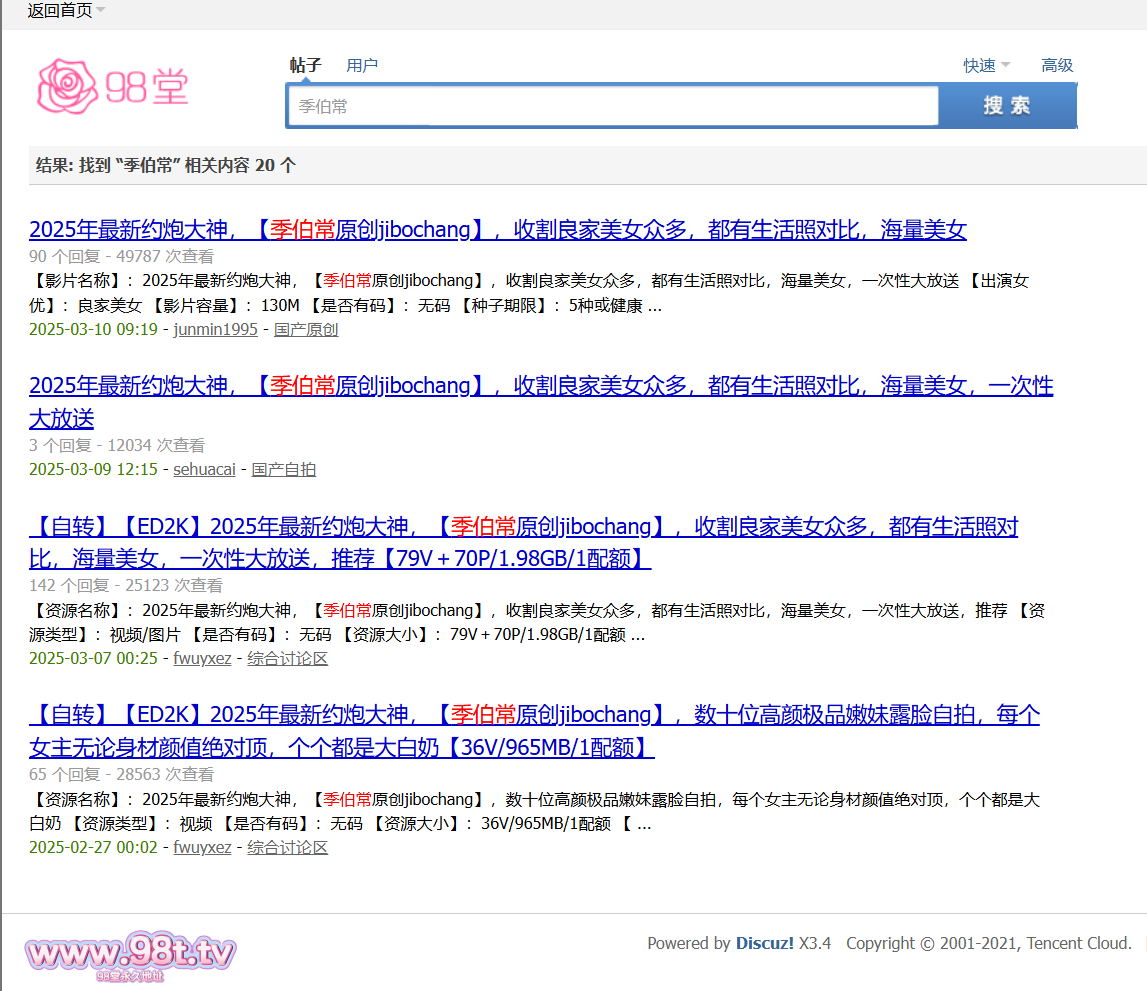Open the result title posted 2025-03-09
The width and height of the screenshot is (1147, 991).
[x=540, y=386]
